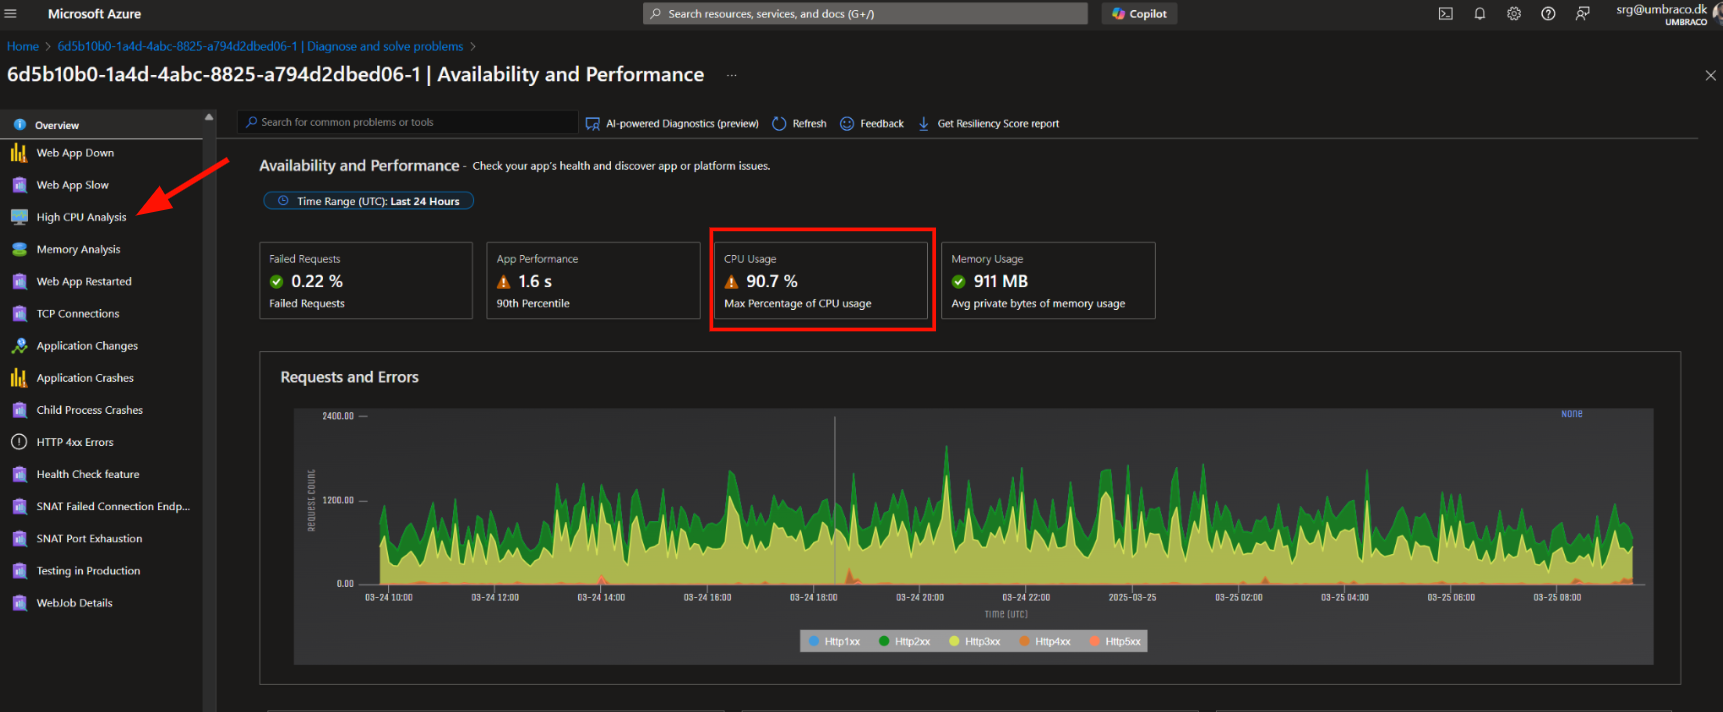Click the help question mark icon
Image resolution: width=1723 pixels, height=712 pixels.
click(1548, 14)
